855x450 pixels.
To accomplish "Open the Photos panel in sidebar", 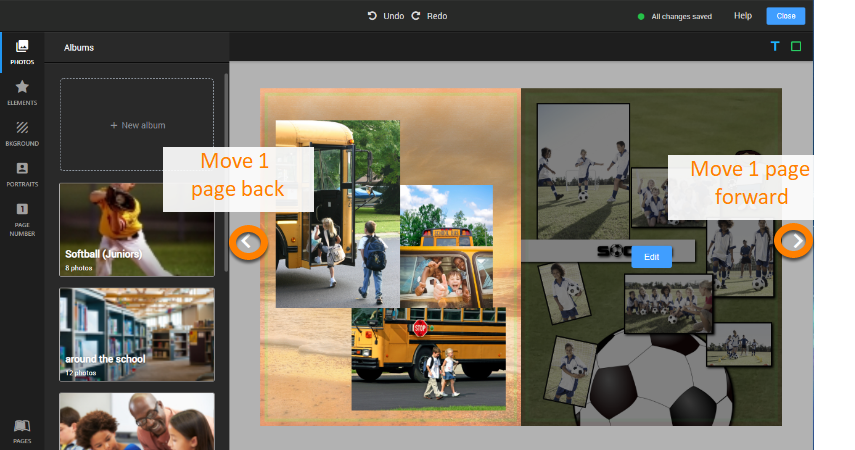I will coord(22,52).
